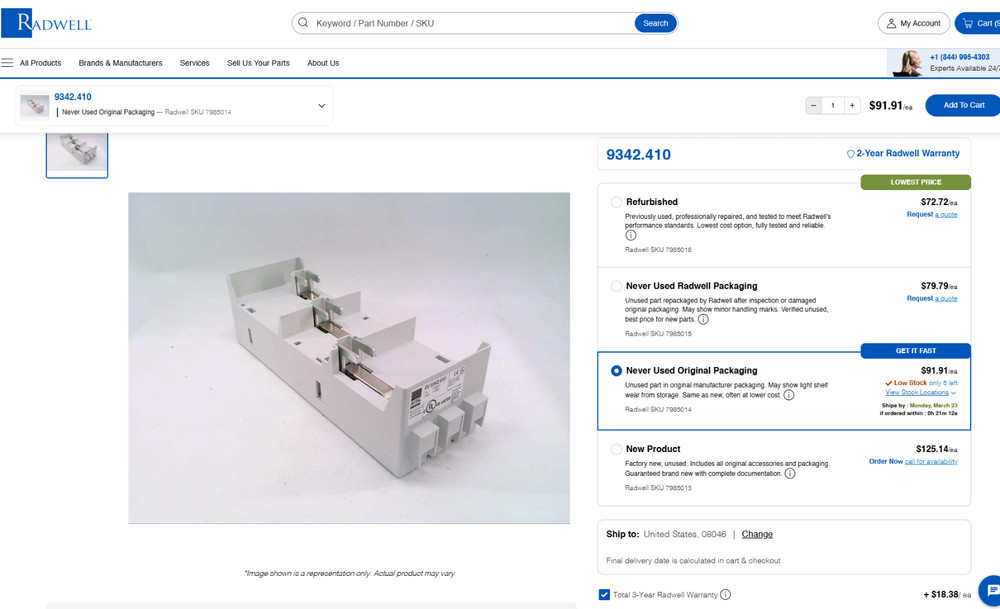The height and width of the screenshot is (609, 1000).
Task: Open the All Products menu
Action: (x=40, y=63)
